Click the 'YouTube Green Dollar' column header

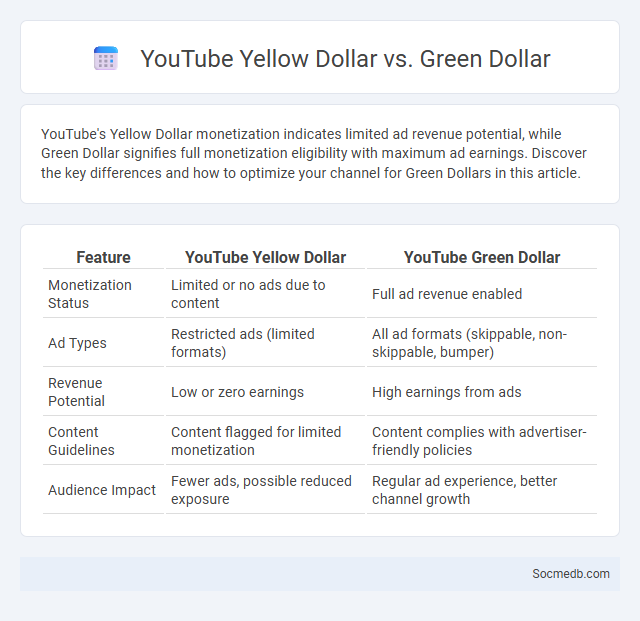pyautogui.click(x=482, y=258)
